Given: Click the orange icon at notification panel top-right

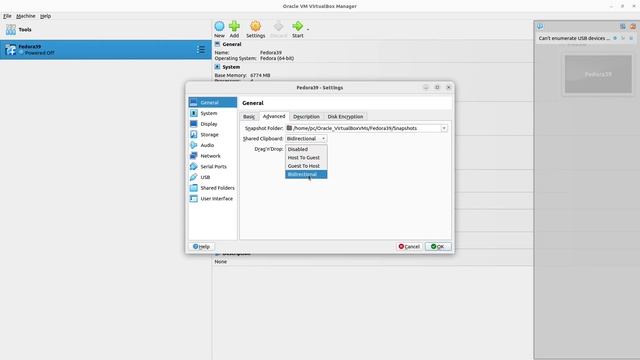Looking at the screenshot, I should coord(632,27).
